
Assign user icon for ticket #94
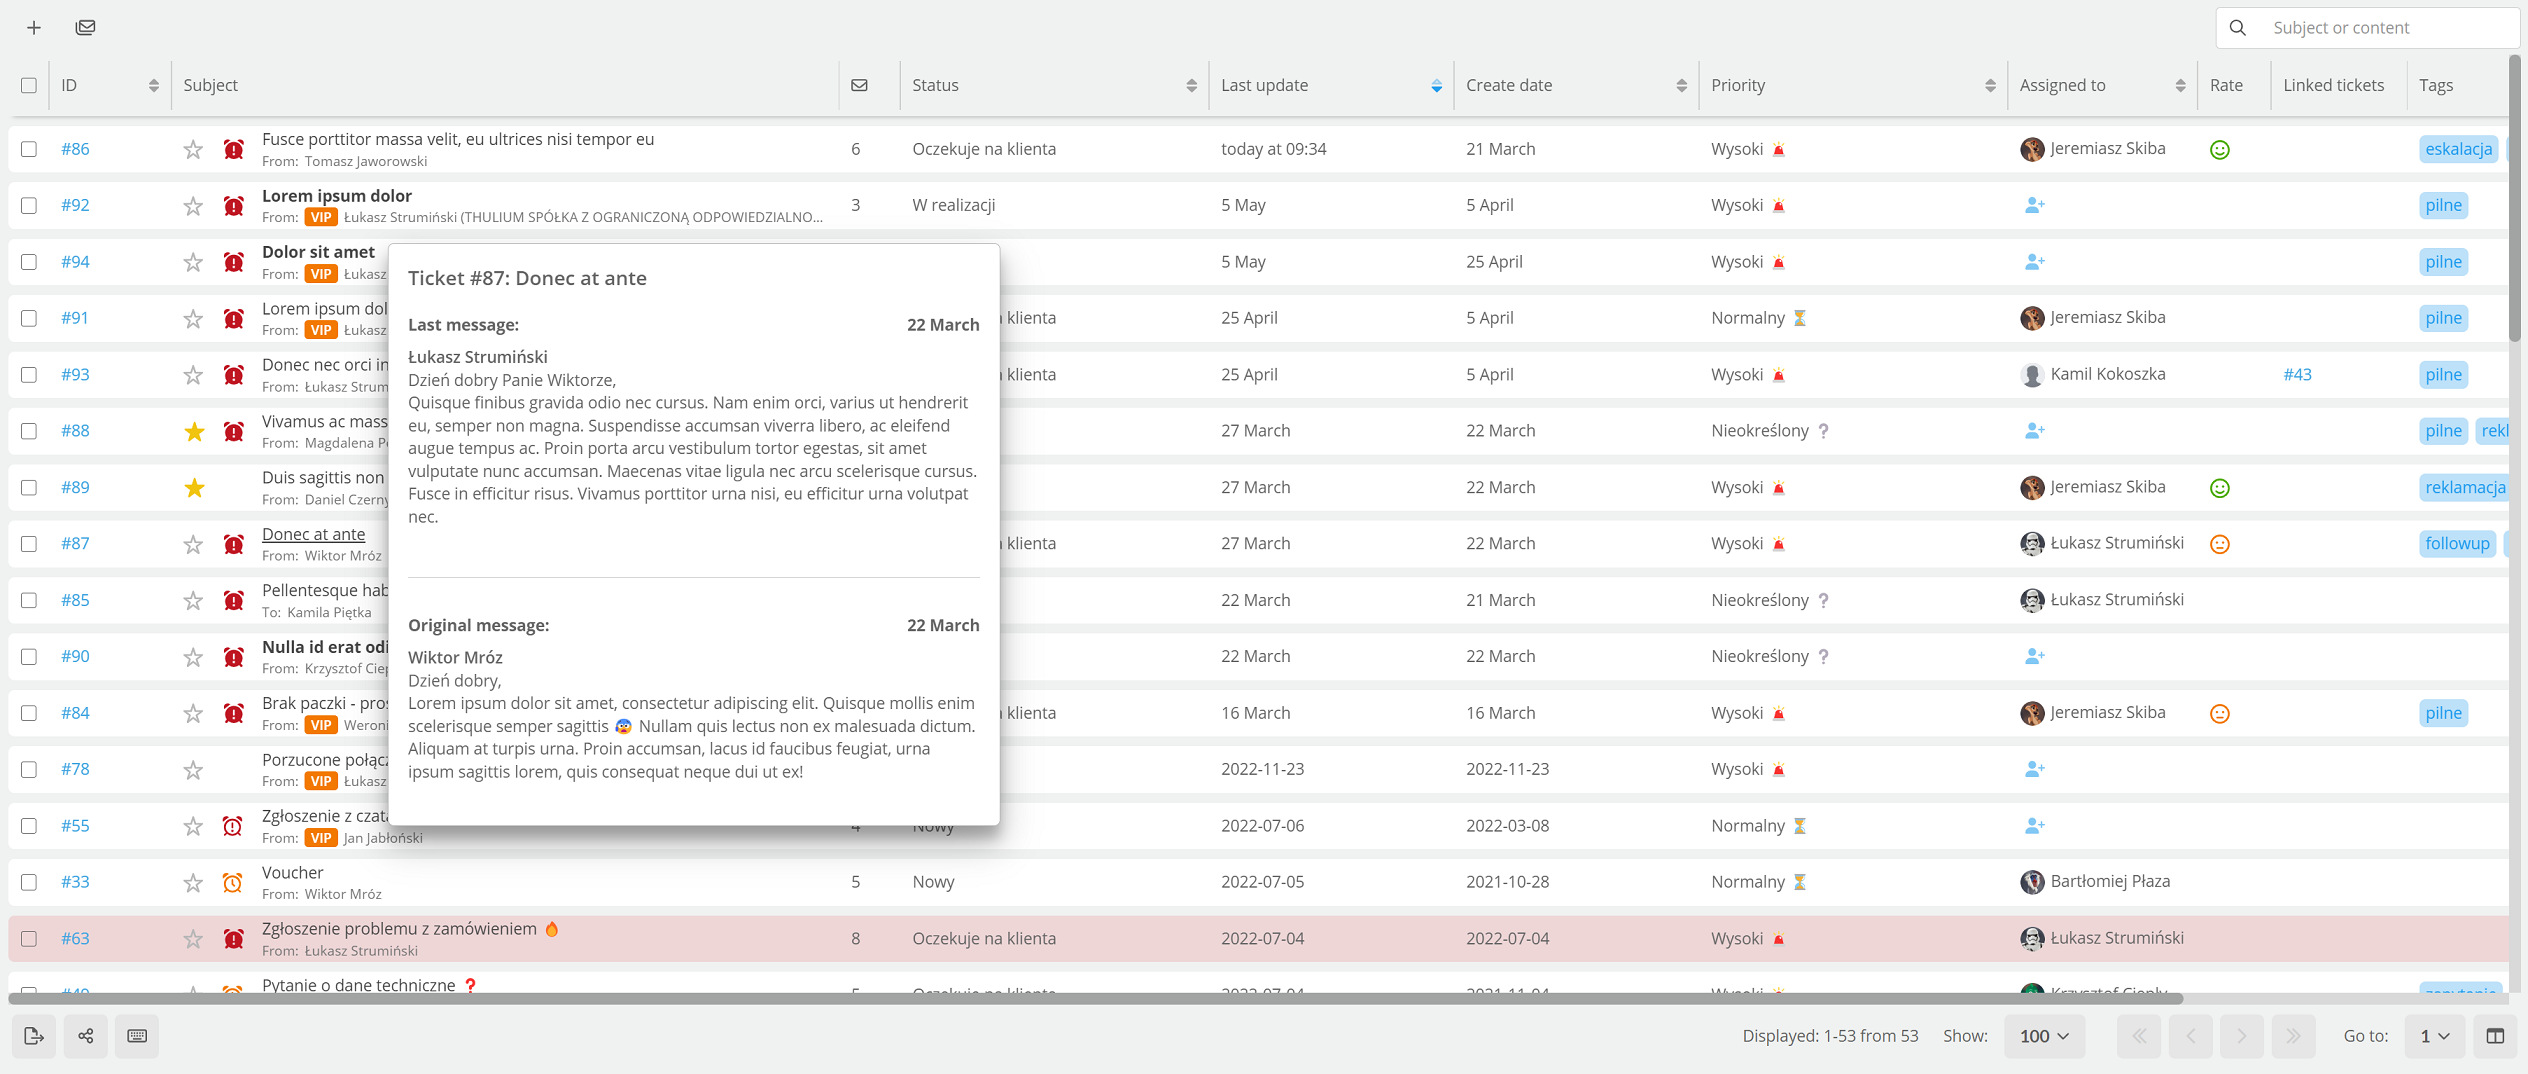tap(2034, 262)
